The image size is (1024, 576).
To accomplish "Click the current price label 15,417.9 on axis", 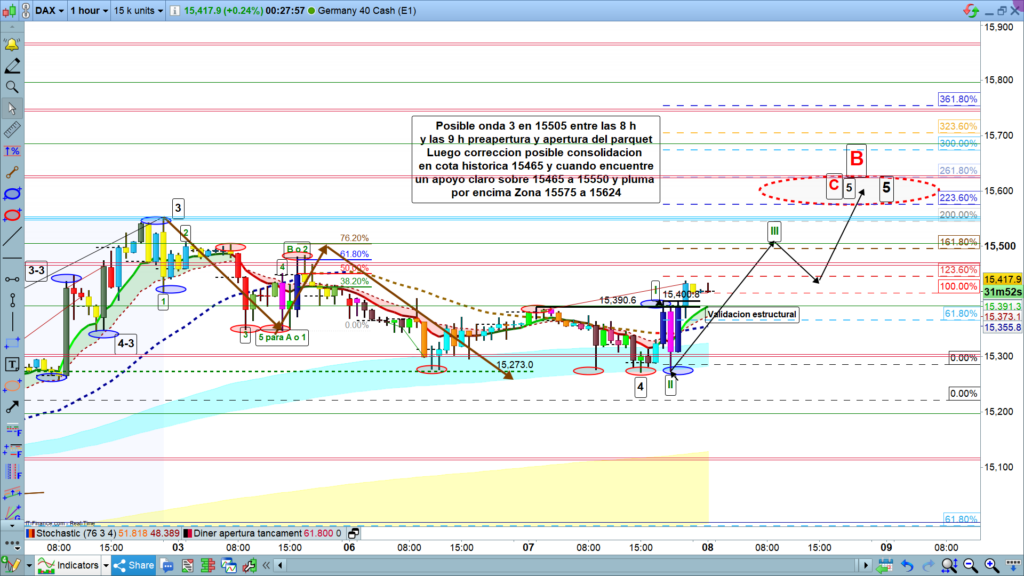I will pyautogui.click(x=1001, y=280).
